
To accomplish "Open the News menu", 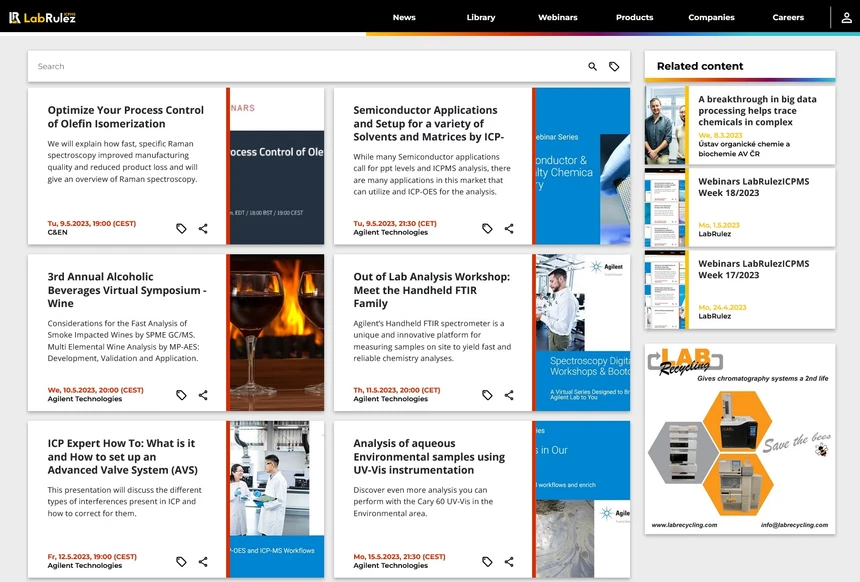I will pos(404,18).
